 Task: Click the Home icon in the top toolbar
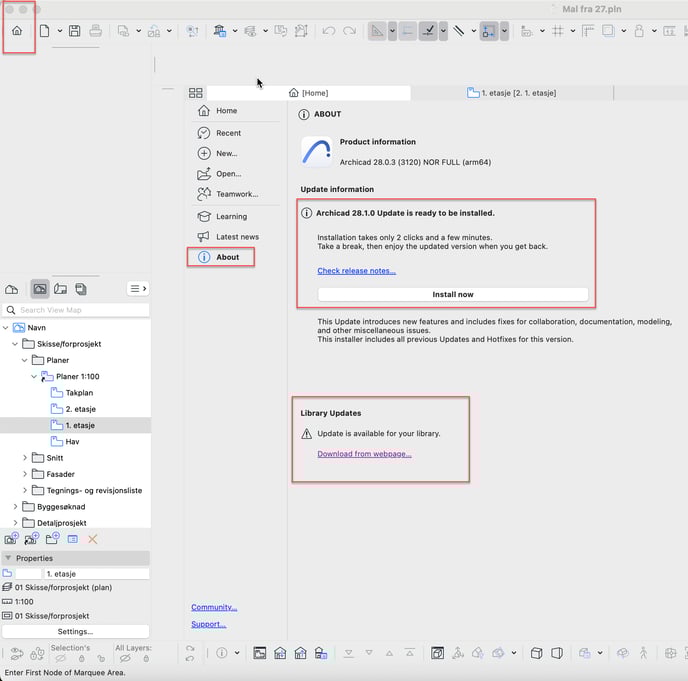17,31
